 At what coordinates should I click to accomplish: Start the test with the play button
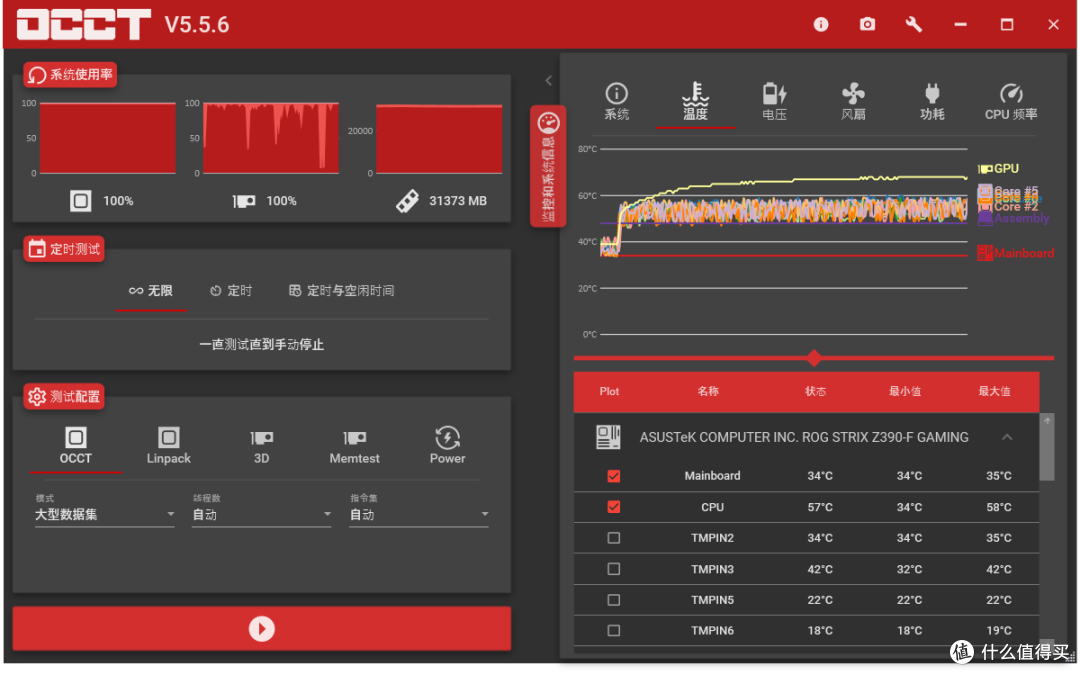click(x=261, y=628)
